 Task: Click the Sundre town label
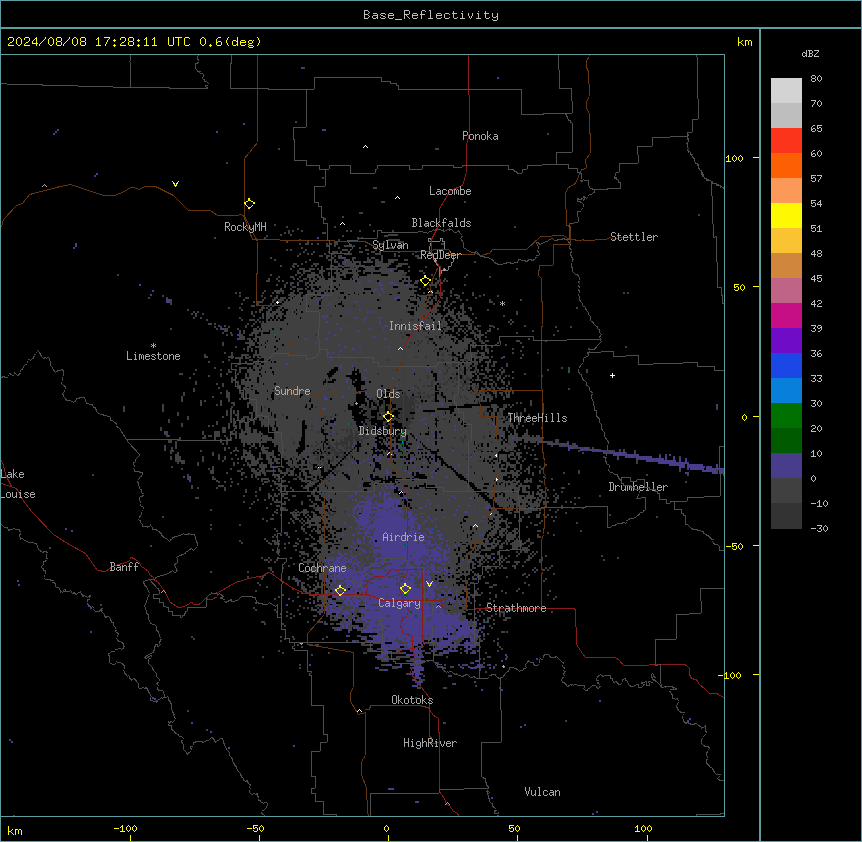[292, 391]
